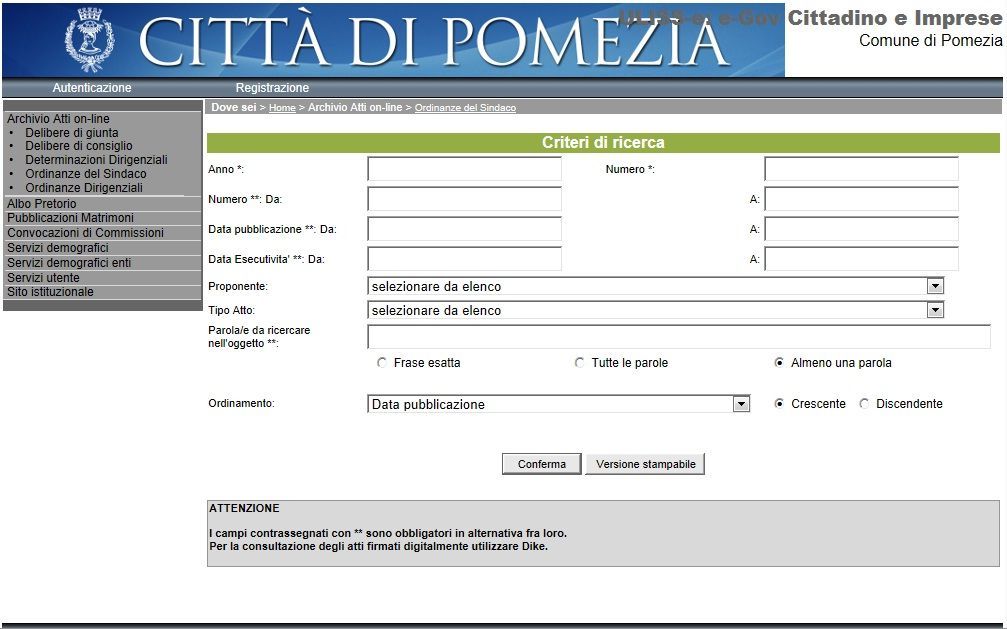Click the Archivio Atti on-line breadcrumb text

pos(355,107)
